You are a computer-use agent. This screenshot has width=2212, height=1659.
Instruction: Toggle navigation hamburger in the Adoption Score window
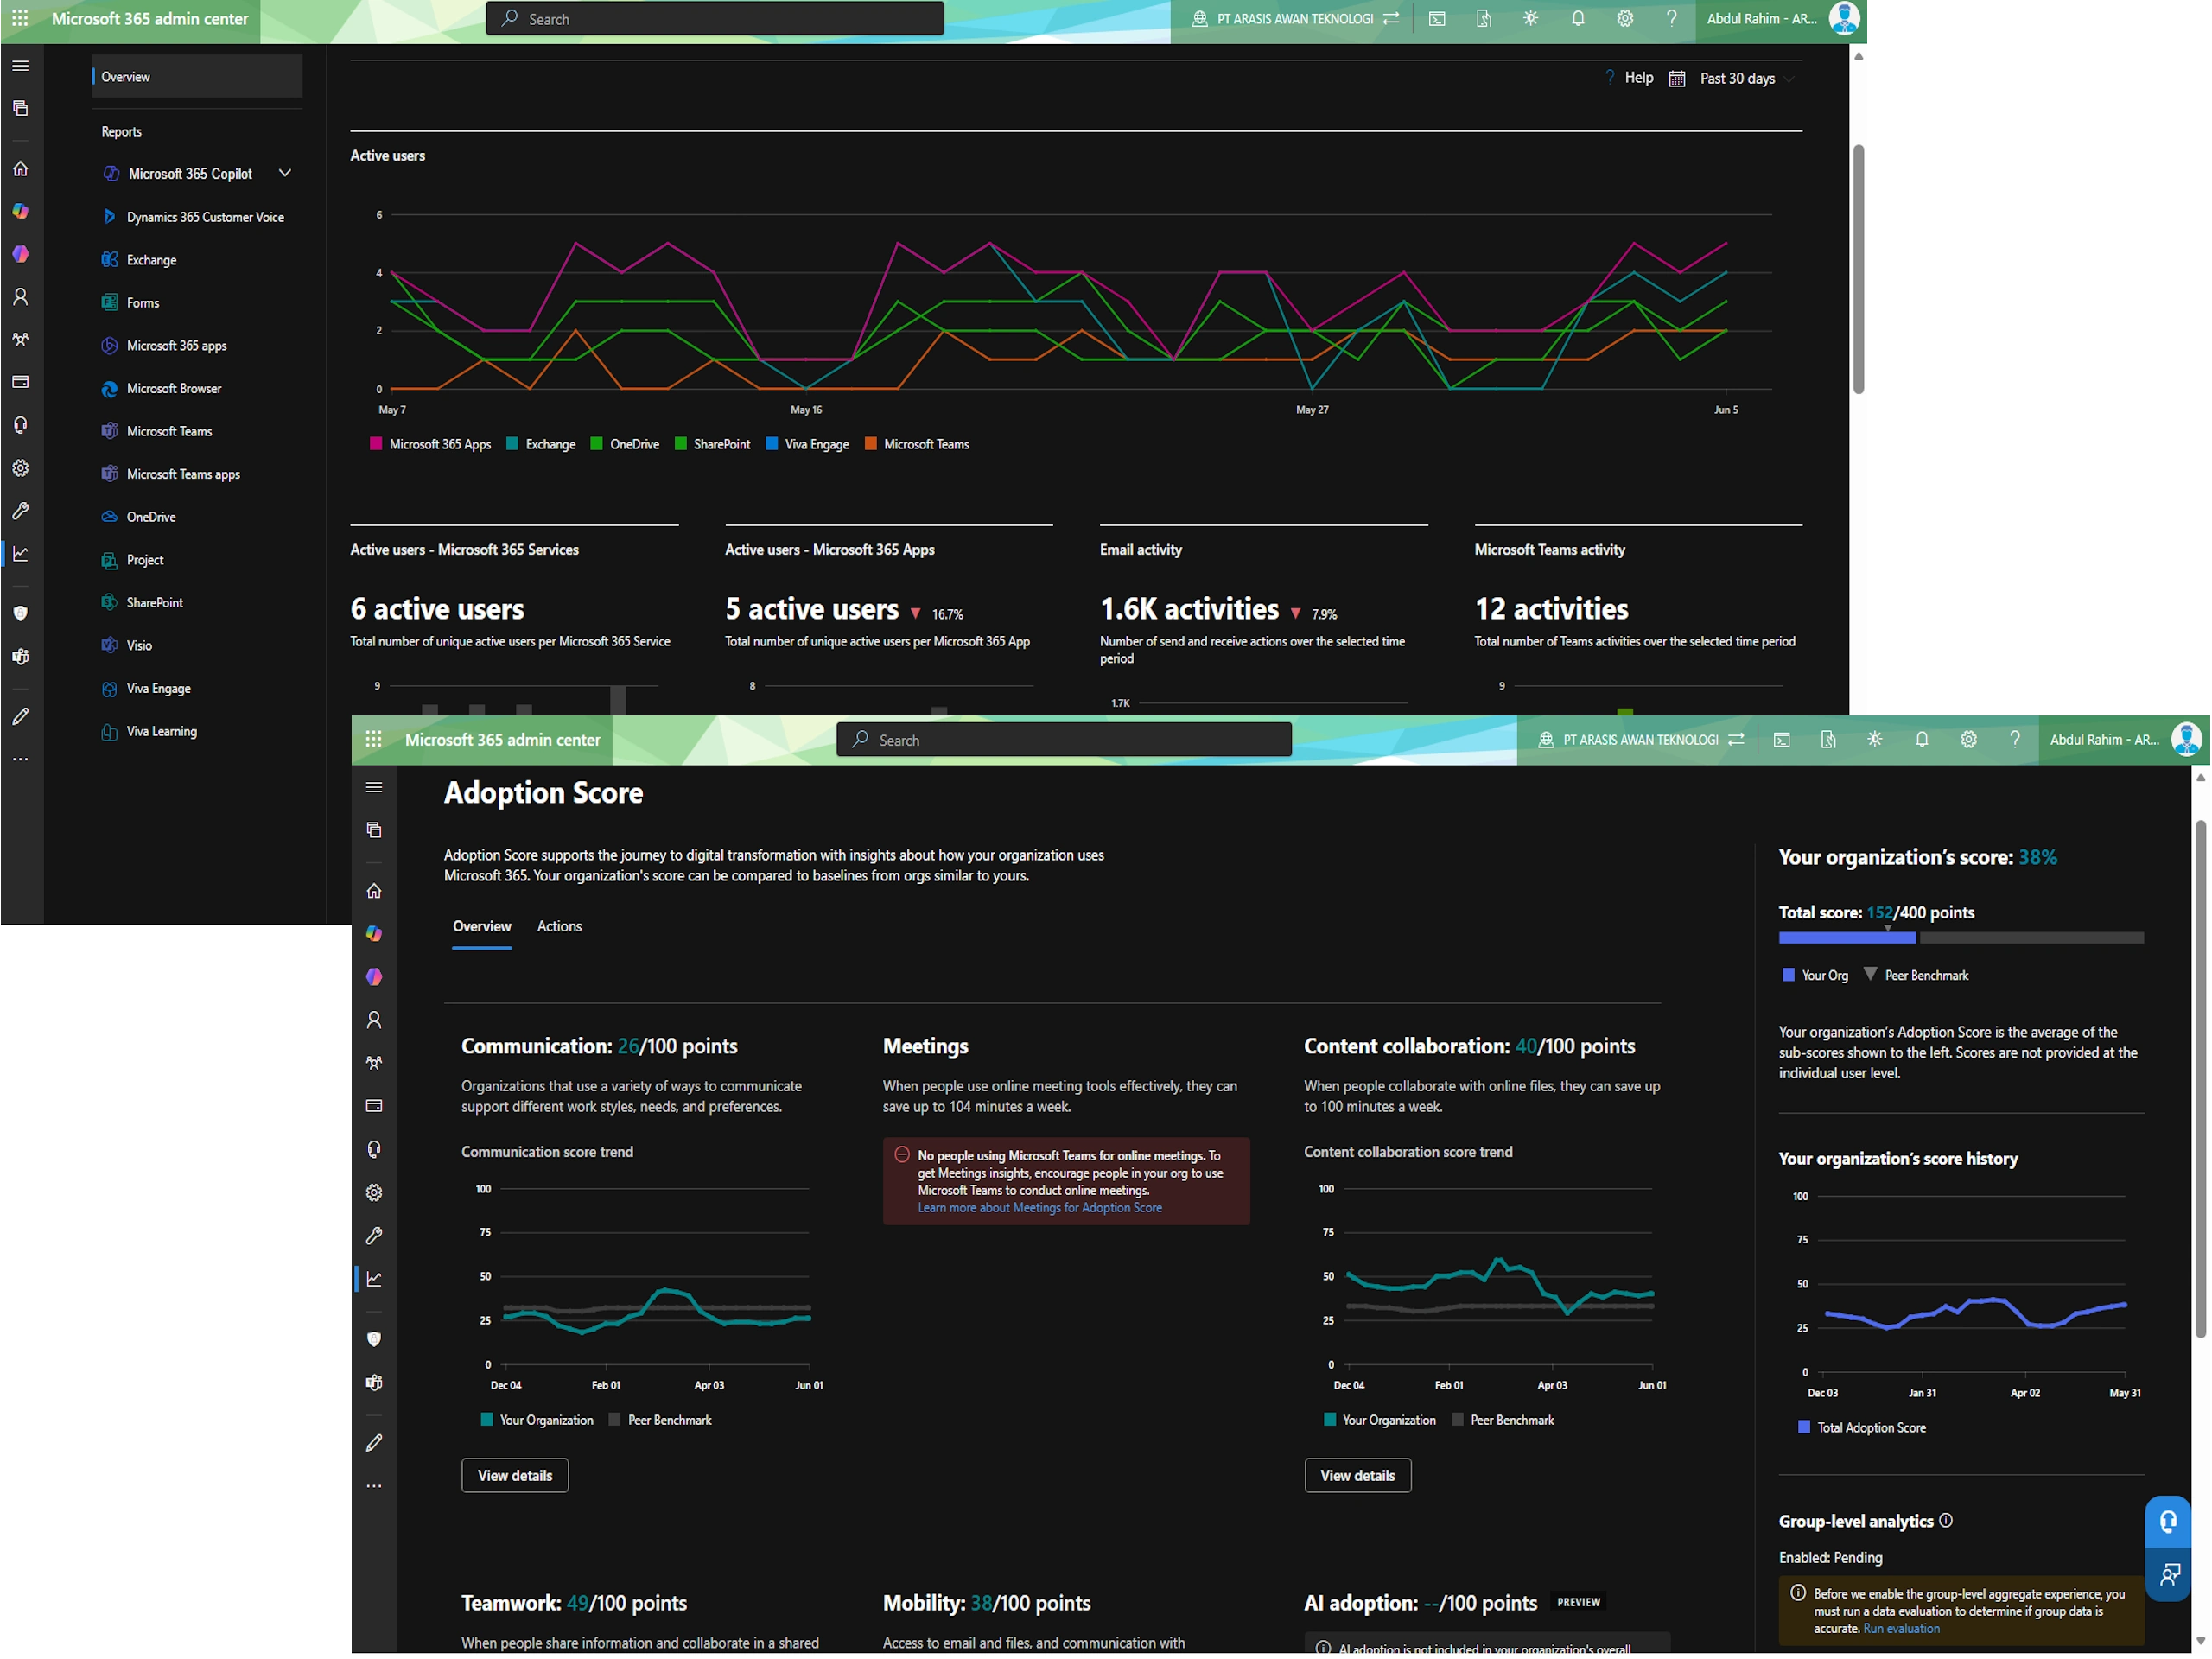374,788
